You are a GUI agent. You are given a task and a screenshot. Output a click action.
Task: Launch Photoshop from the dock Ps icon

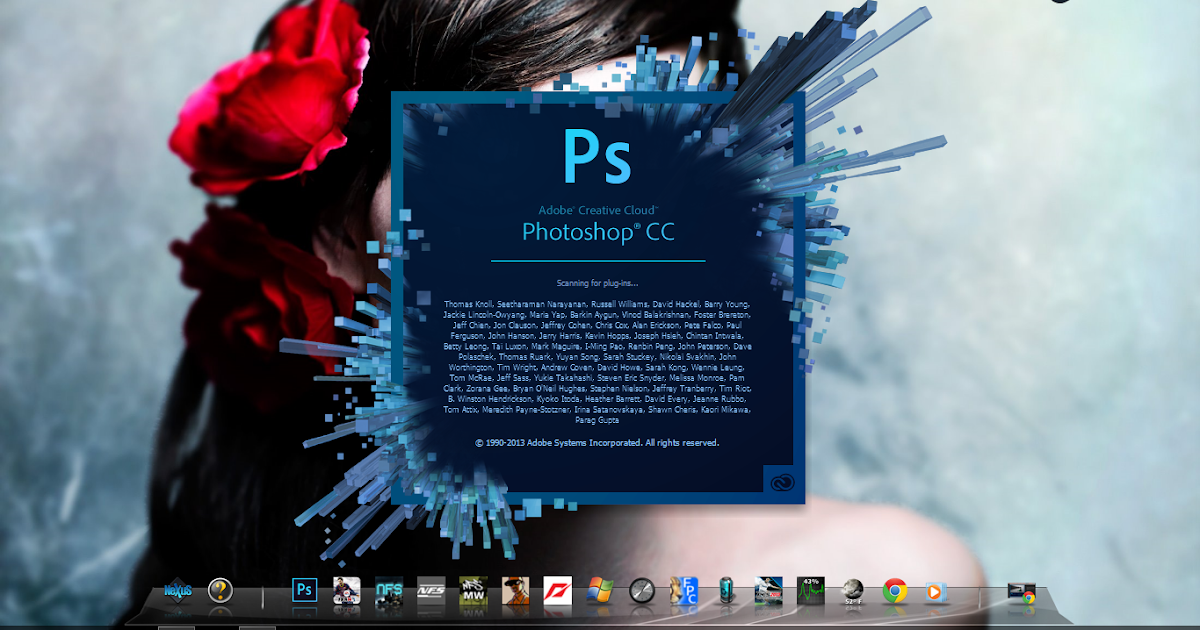pyautogui.click(x=304, y=590)
